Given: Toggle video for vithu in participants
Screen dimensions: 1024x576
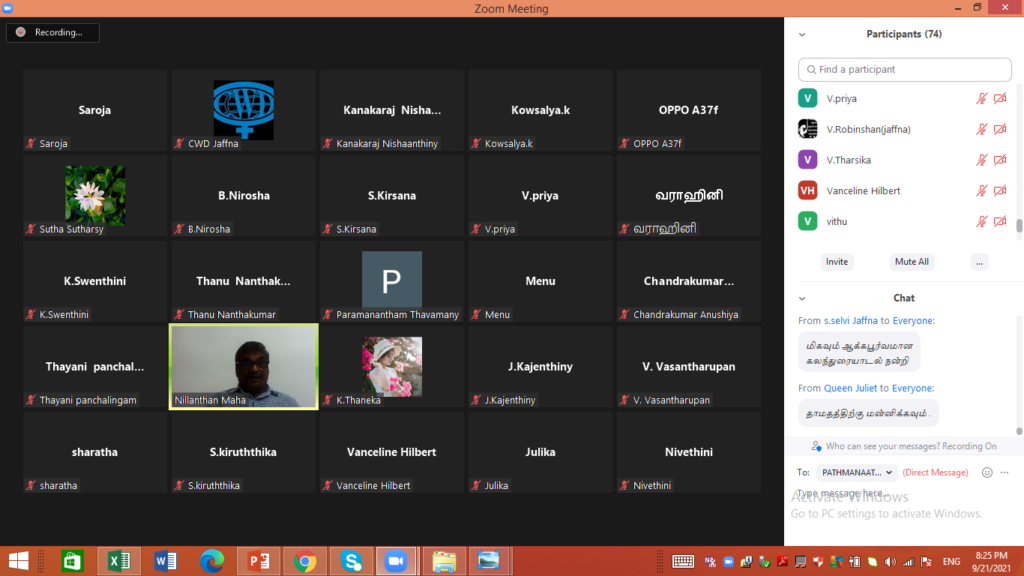Looking at the screenshot, I should point(1000,221).
